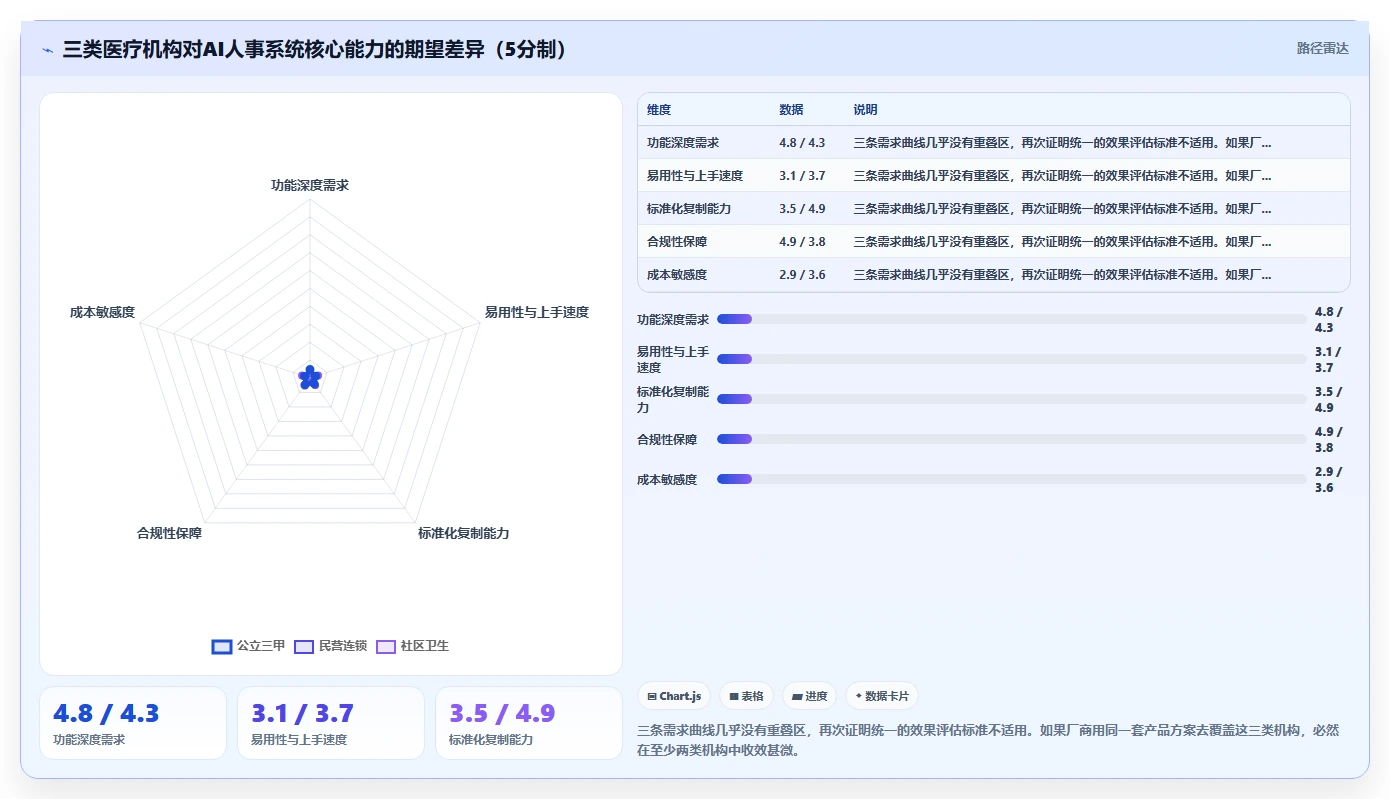Click the 标准化复制能力 progress bar
Screen dimensions: 1390x799
1011,399
